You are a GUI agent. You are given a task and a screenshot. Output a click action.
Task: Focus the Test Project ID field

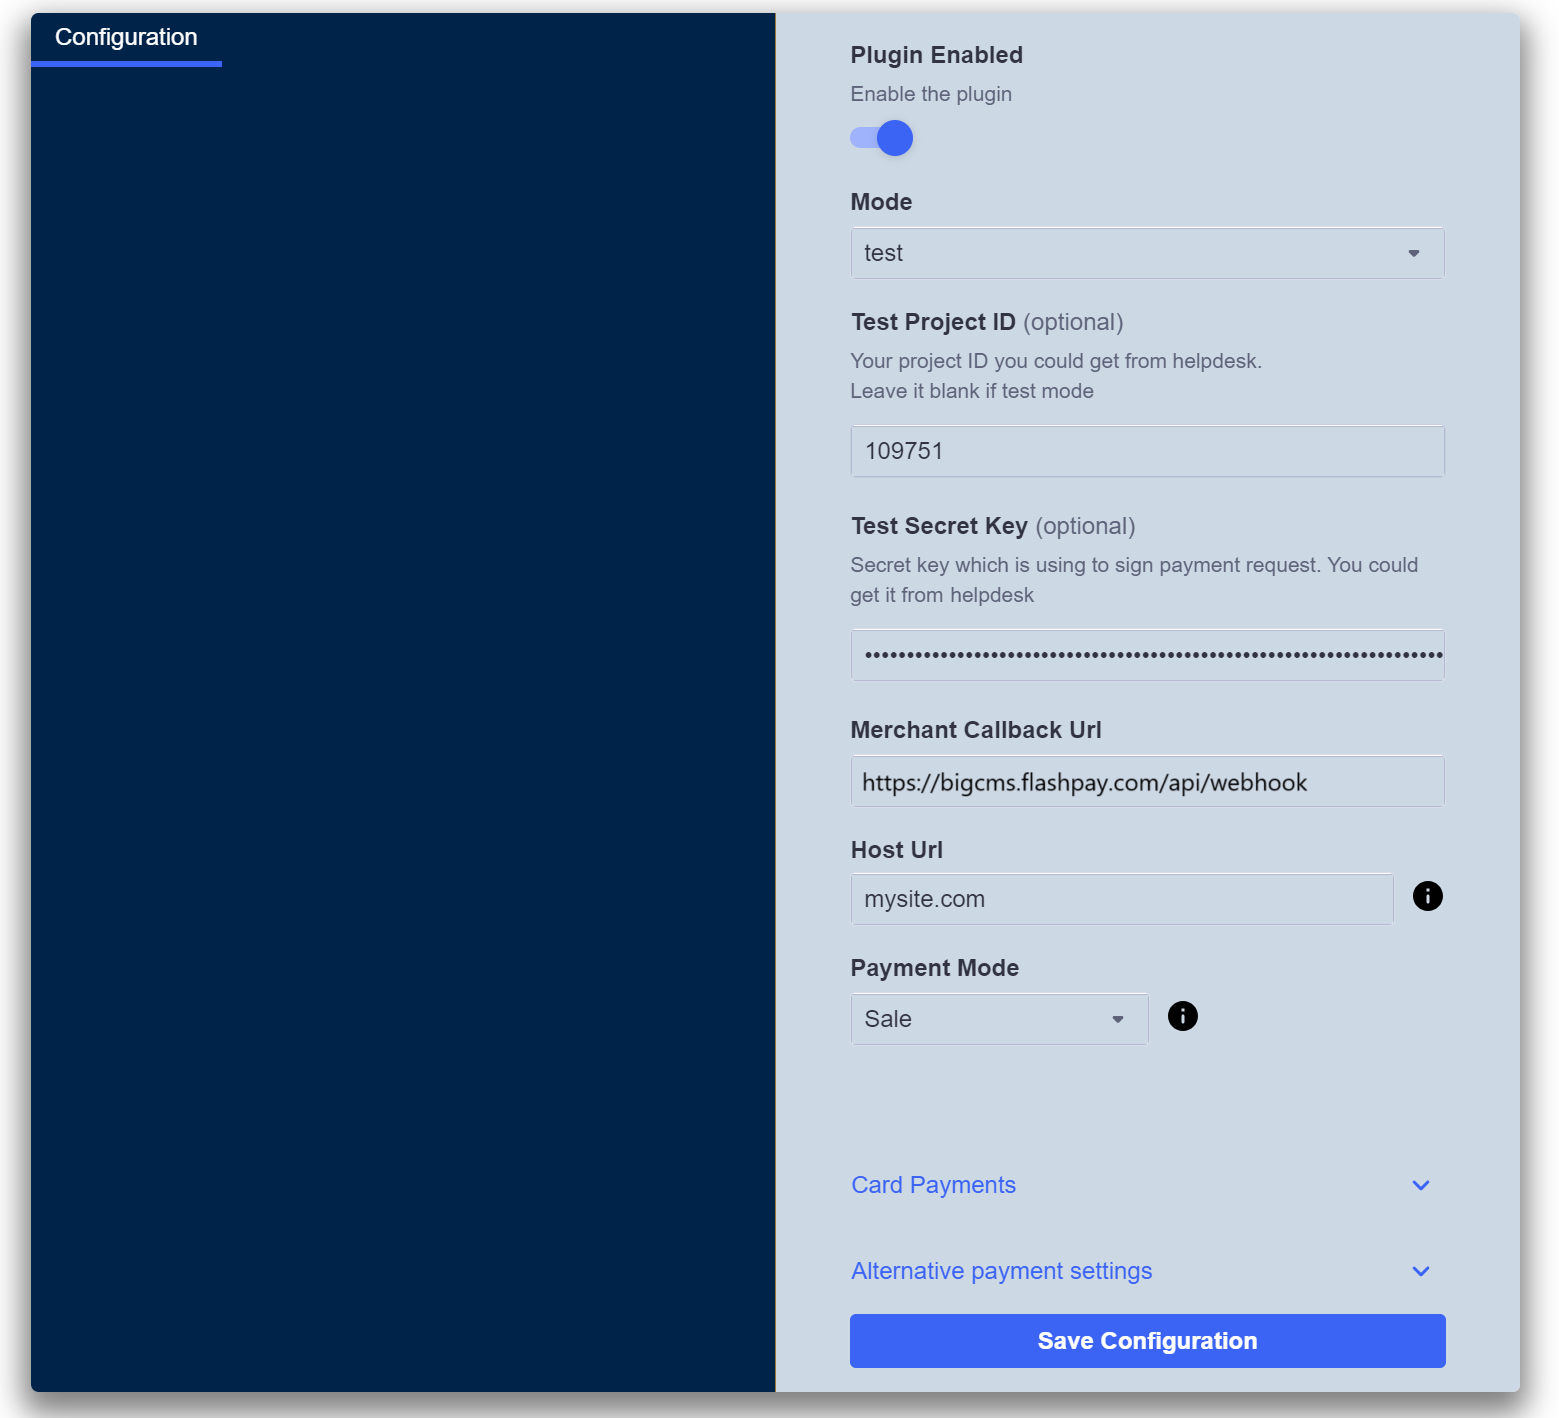pos(1147,451)
